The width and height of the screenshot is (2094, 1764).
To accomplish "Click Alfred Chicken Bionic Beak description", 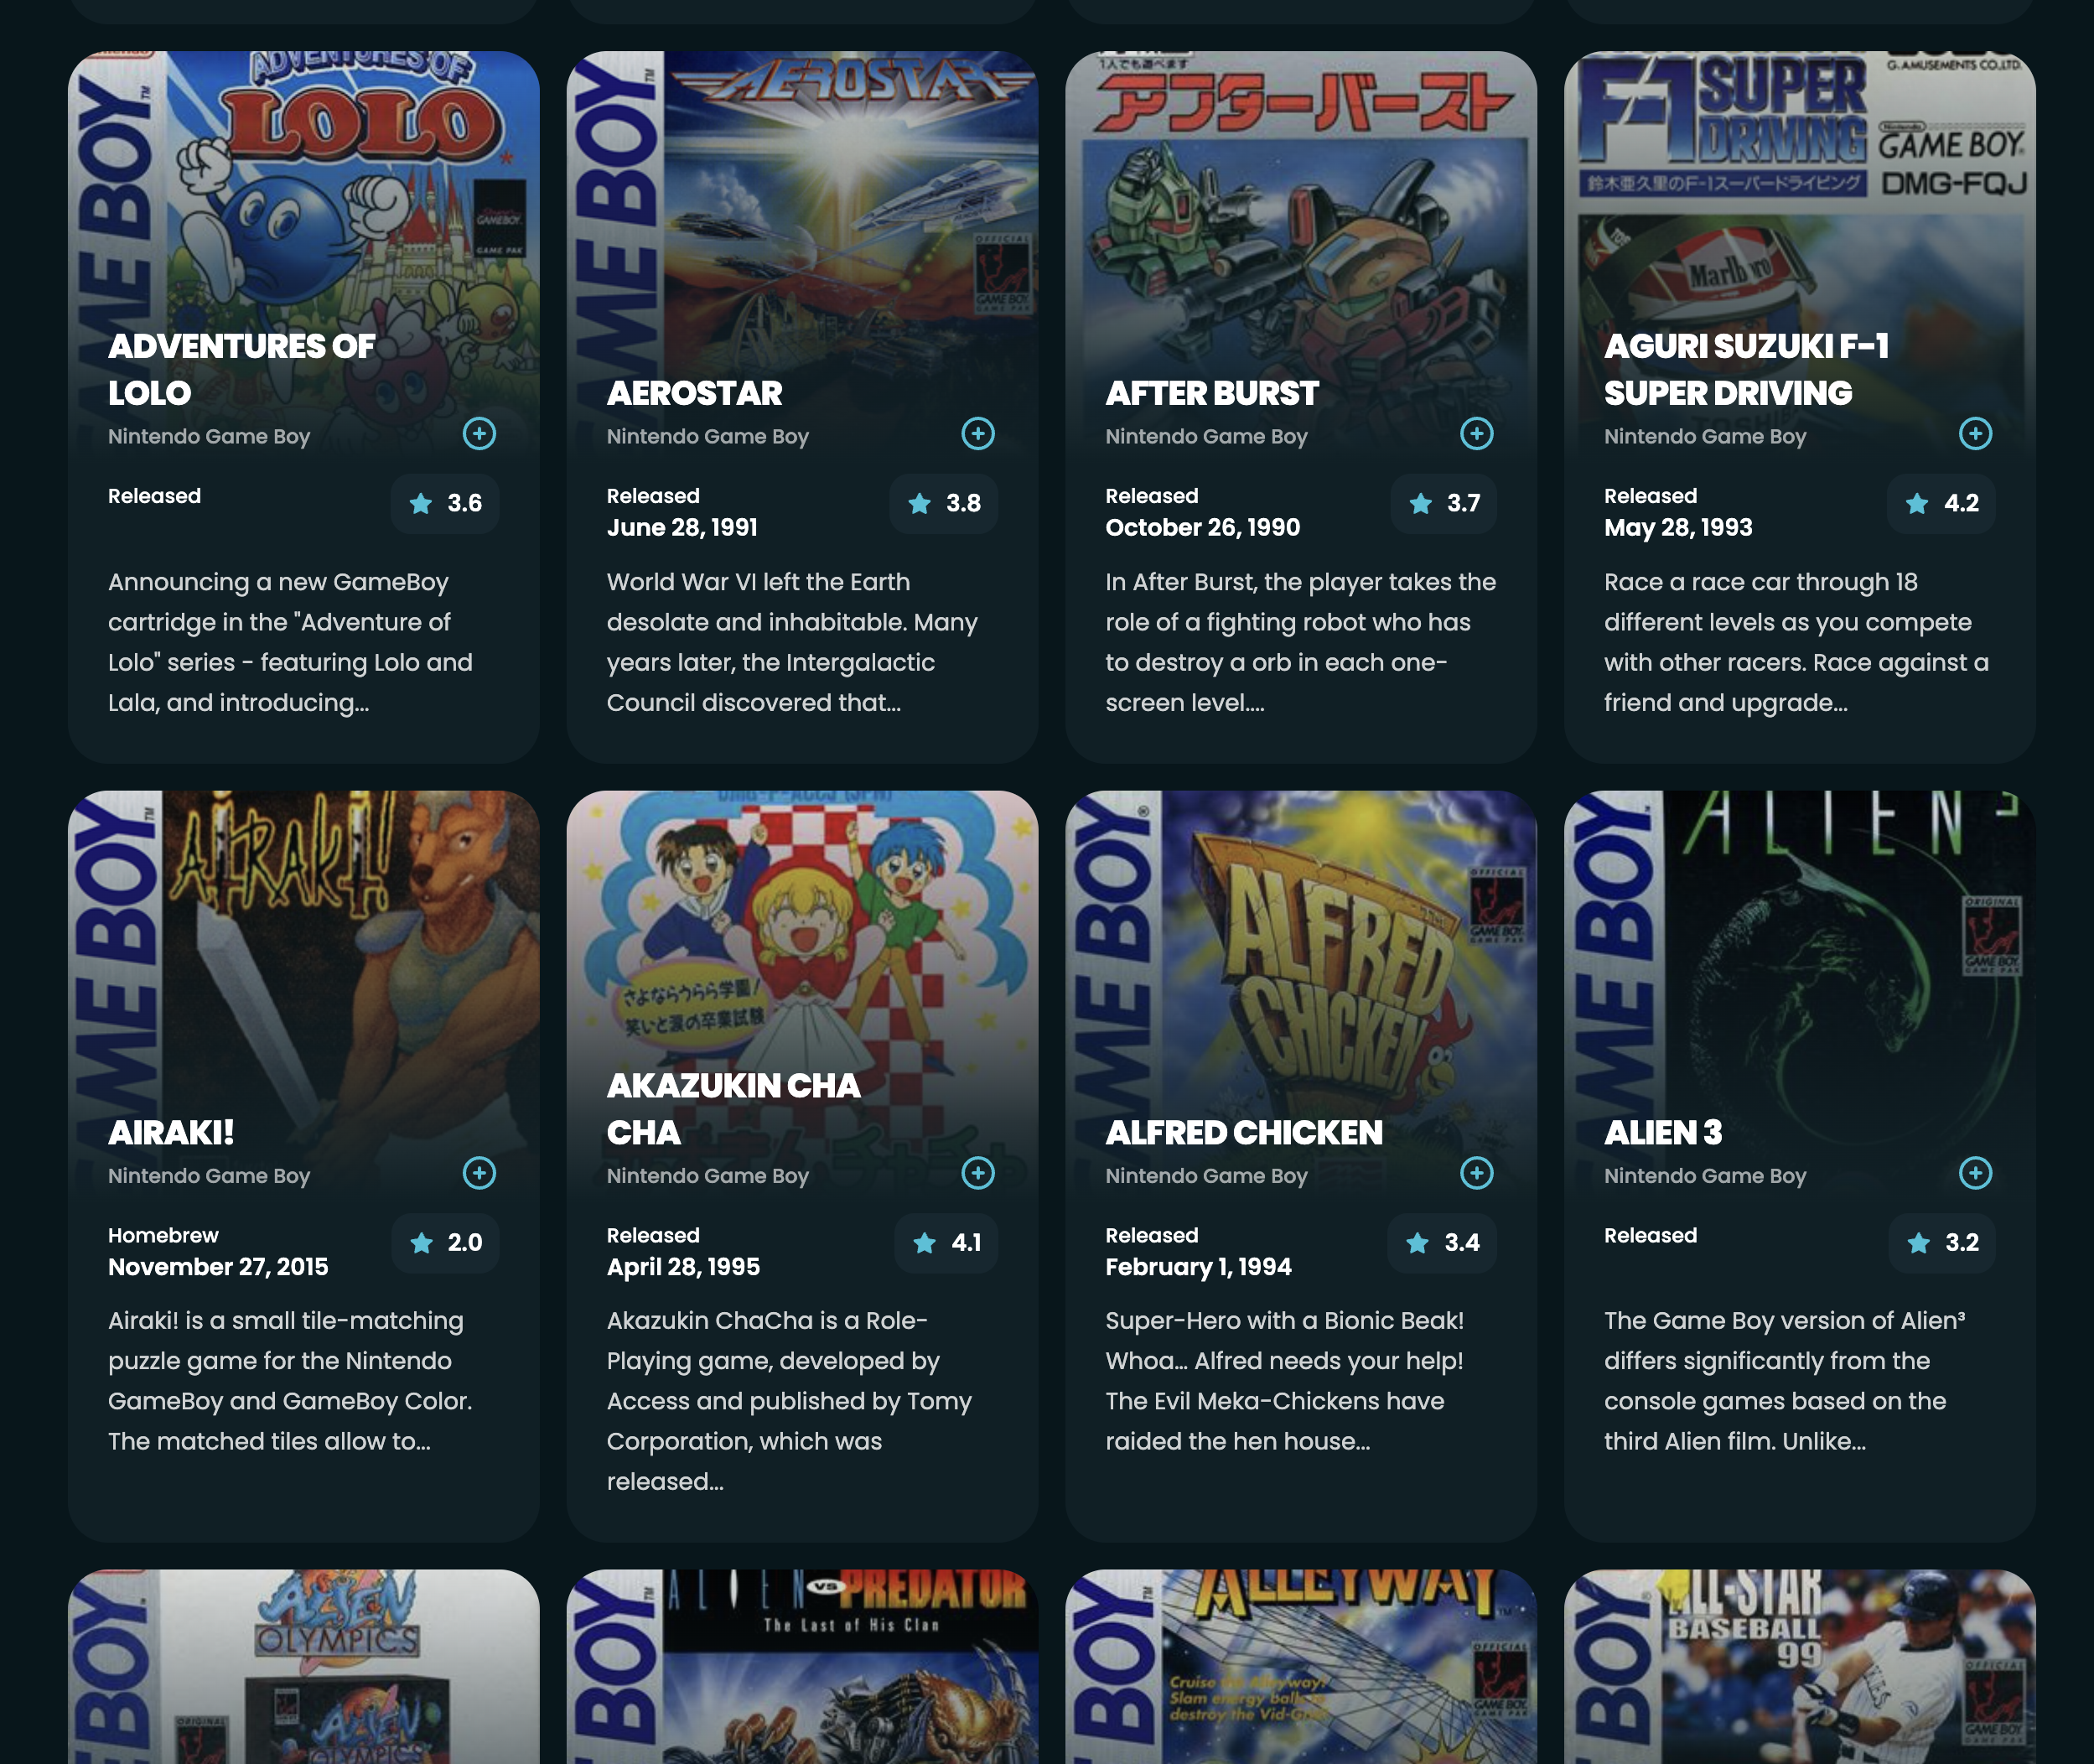I will [x=1284, y=1380].
